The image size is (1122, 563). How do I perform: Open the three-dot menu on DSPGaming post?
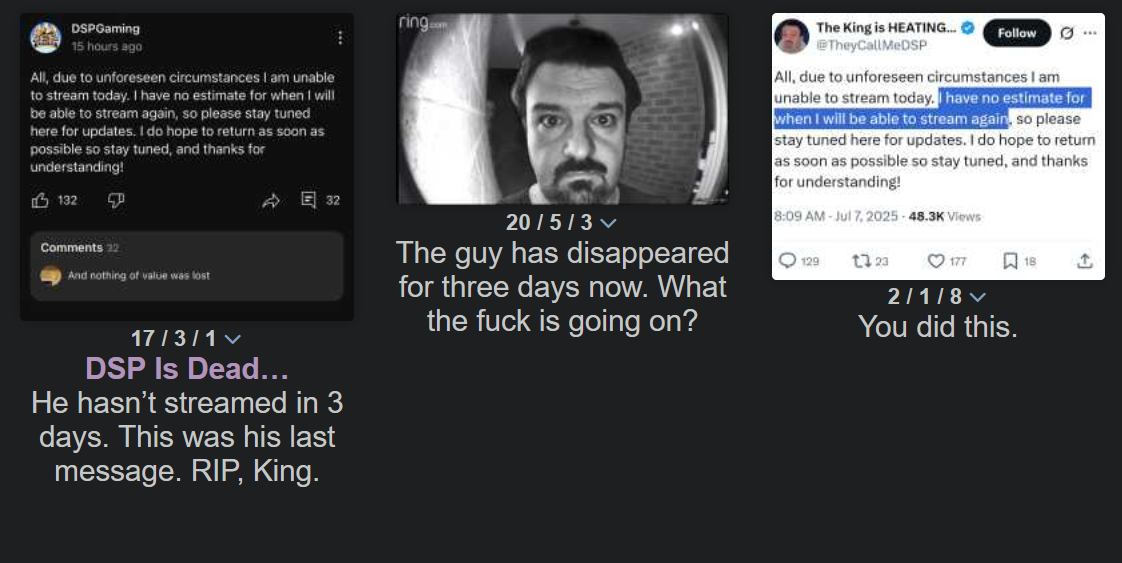click(x=340, y=37)
